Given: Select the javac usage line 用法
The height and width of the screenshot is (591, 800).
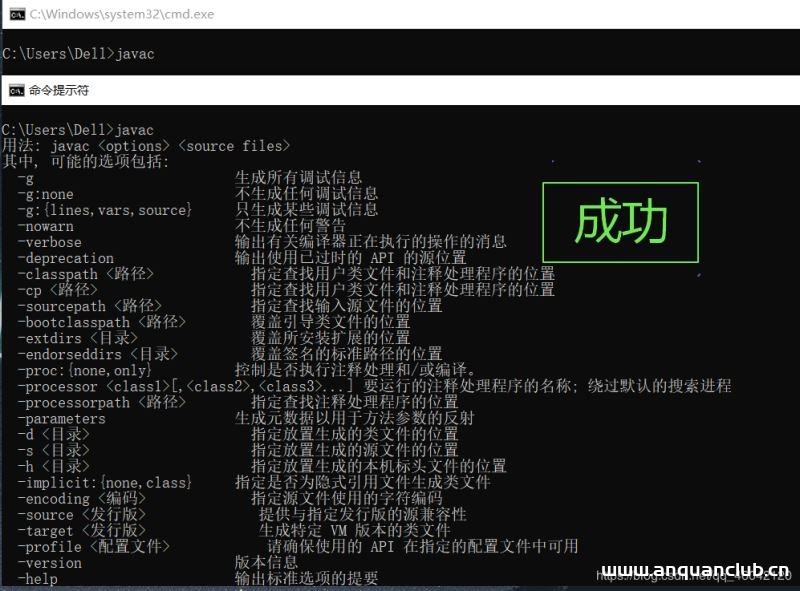Looking at the screenshot, I should coord(150,146).
